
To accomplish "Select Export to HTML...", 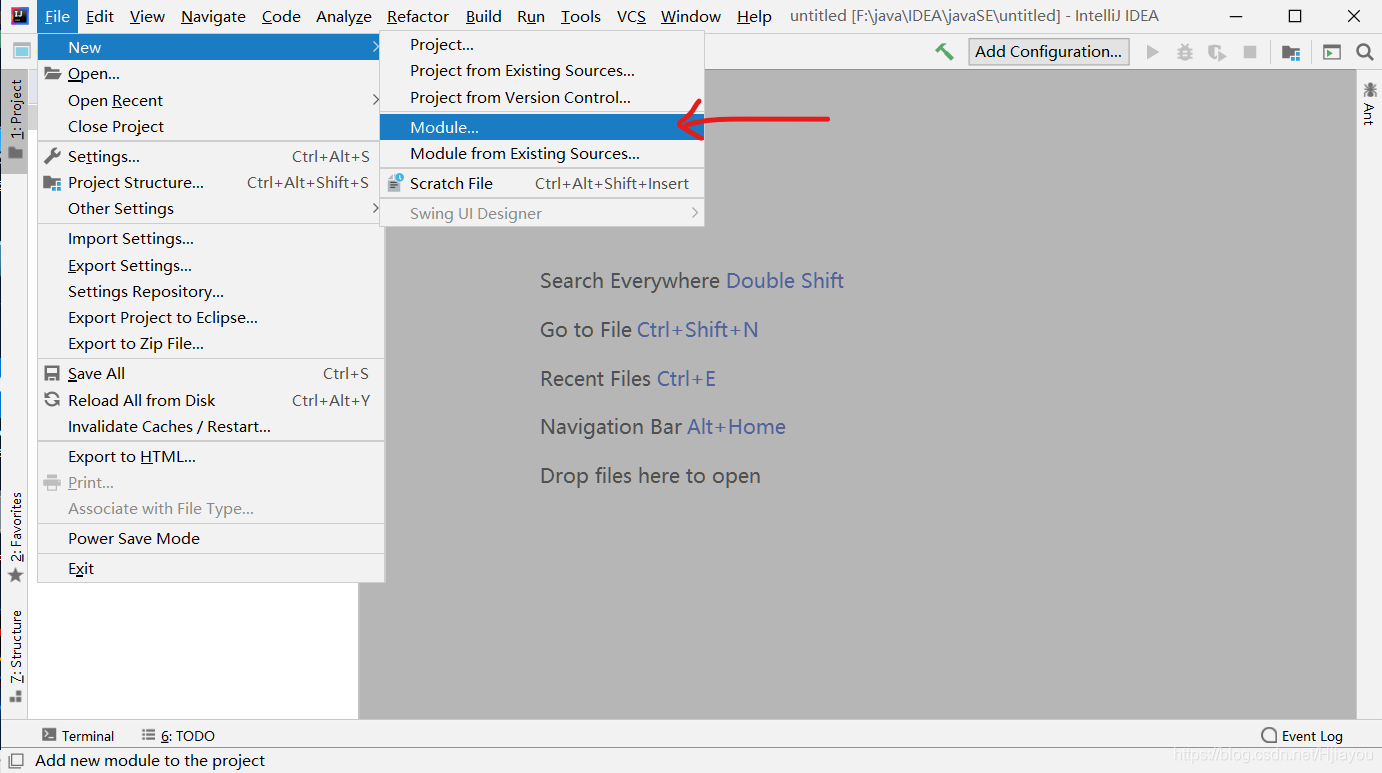I will [x=211, y=456].
